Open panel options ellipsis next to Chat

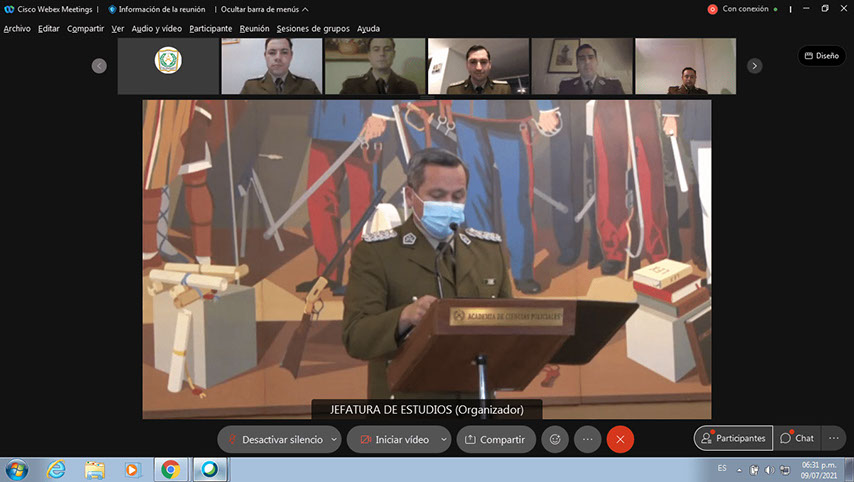click(x=833, y=438)
